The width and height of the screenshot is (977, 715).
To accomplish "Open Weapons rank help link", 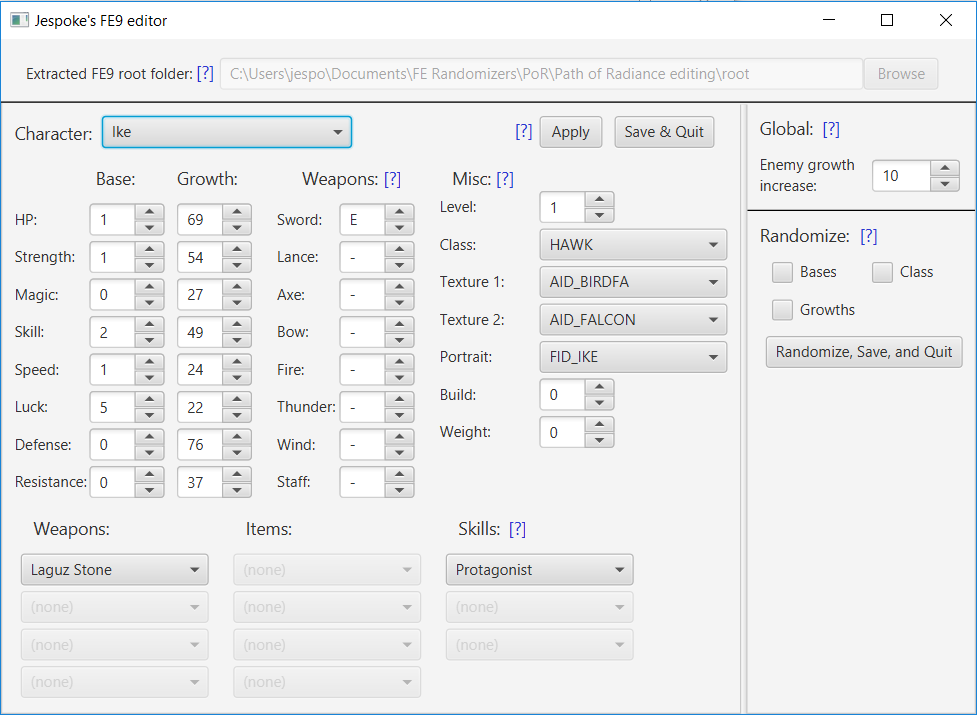I will (393, 179).
